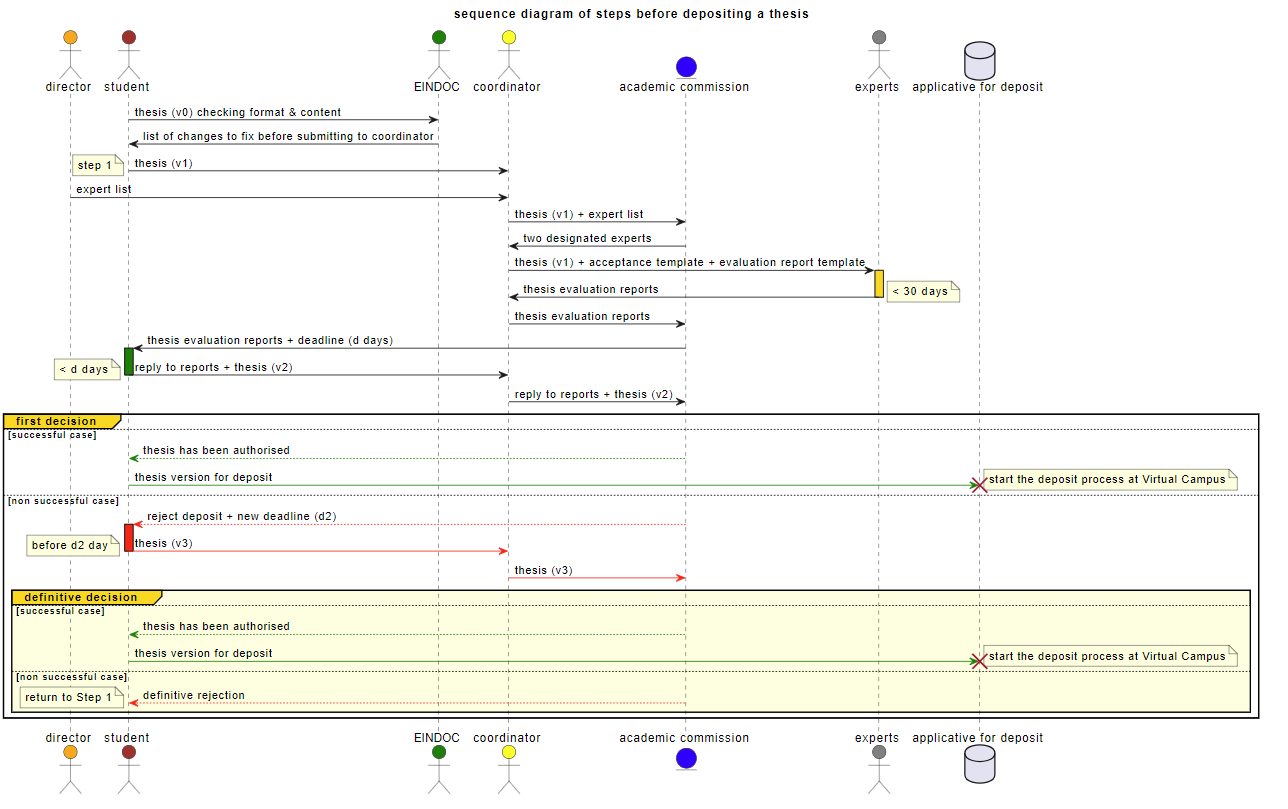This screenshot has height=809, width=1288.
Task: Click the red X destroy marker in first decision
Action: 980,485
